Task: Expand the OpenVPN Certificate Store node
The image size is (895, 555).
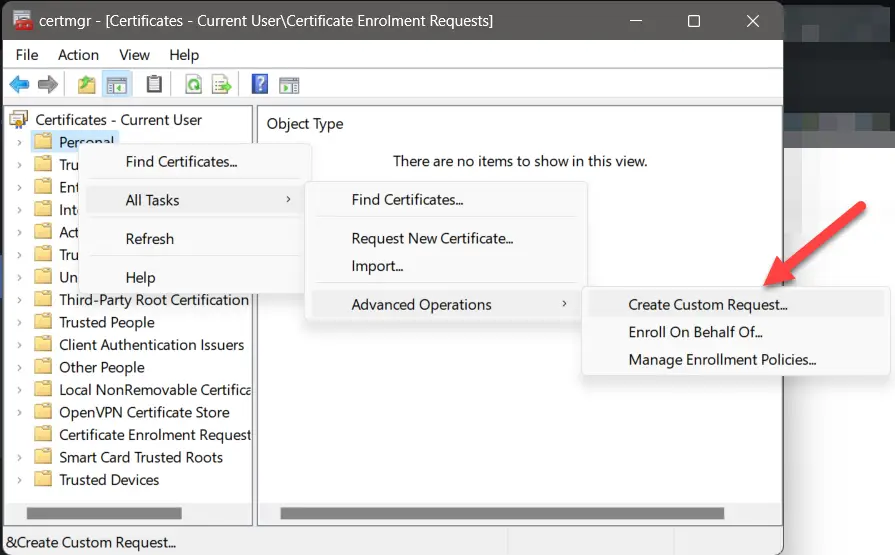Action: [19, 413]
